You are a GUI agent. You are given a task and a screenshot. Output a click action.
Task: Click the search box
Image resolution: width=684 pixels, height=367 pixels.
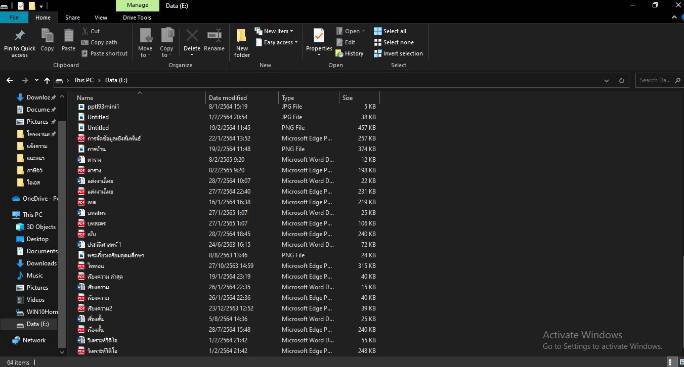[x=660, y=80]
